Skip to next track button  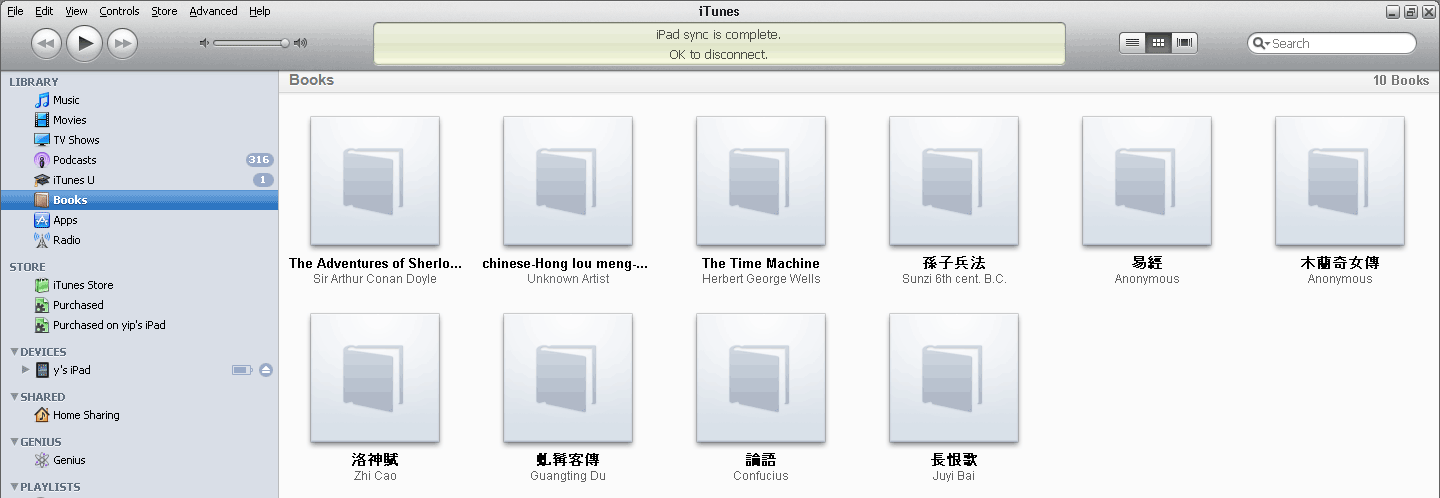pyautogui.click(x=122, y=43)
